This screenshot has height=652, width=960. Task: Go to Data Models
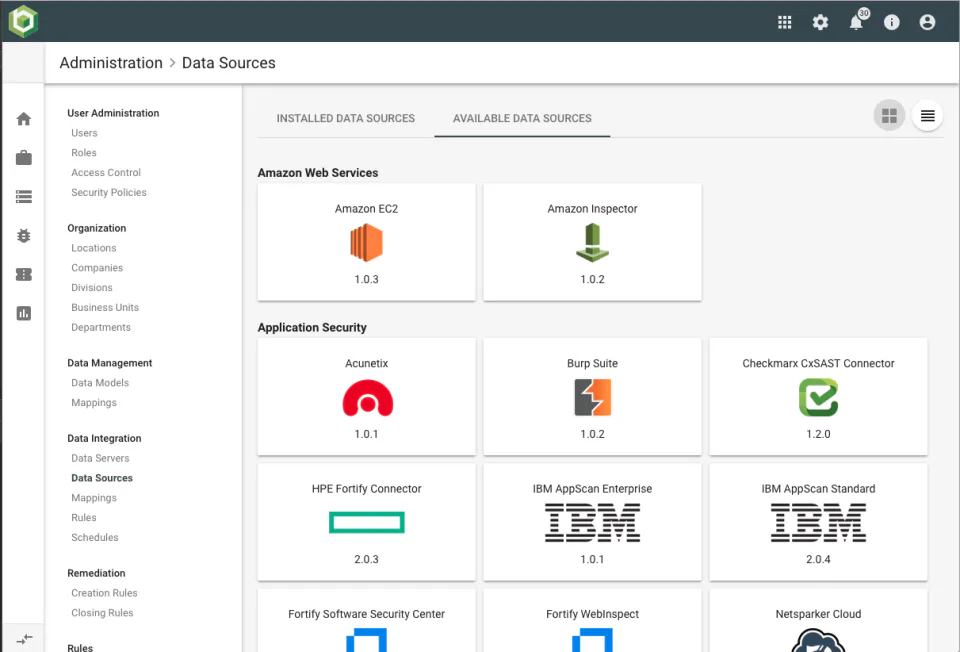(100, 383)
